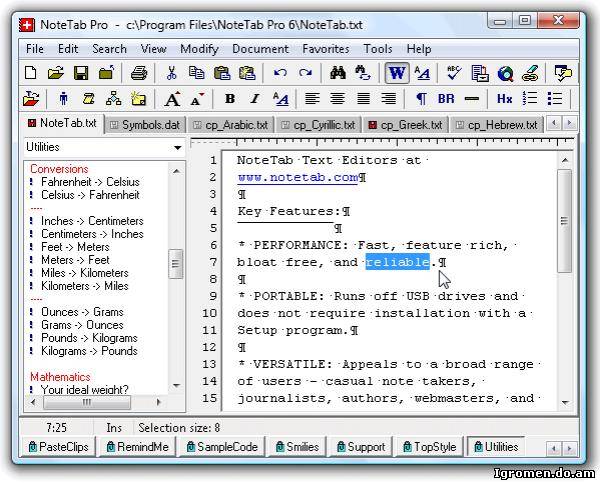
Task: Open the Search menu
Action: point(109,49)
